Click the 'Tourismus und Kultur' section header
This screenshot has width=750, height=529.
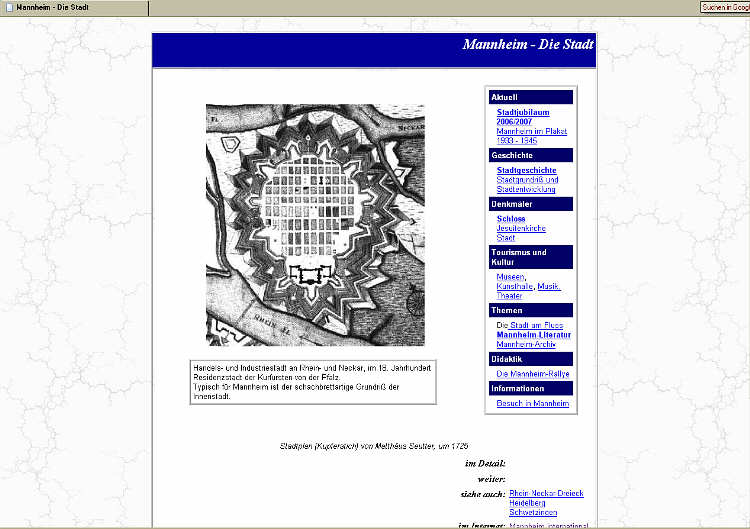[530, 257]
